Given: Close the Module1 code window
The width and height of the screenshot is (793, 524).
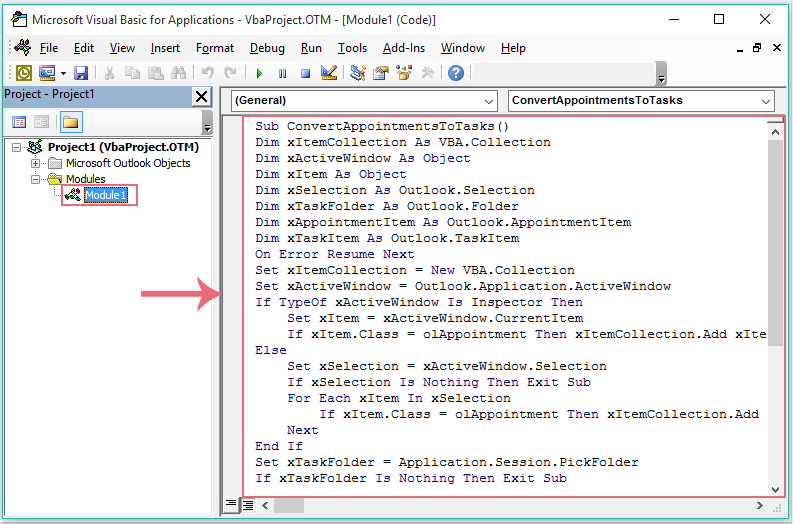Looking at the screenshot, I should (777, 48).
